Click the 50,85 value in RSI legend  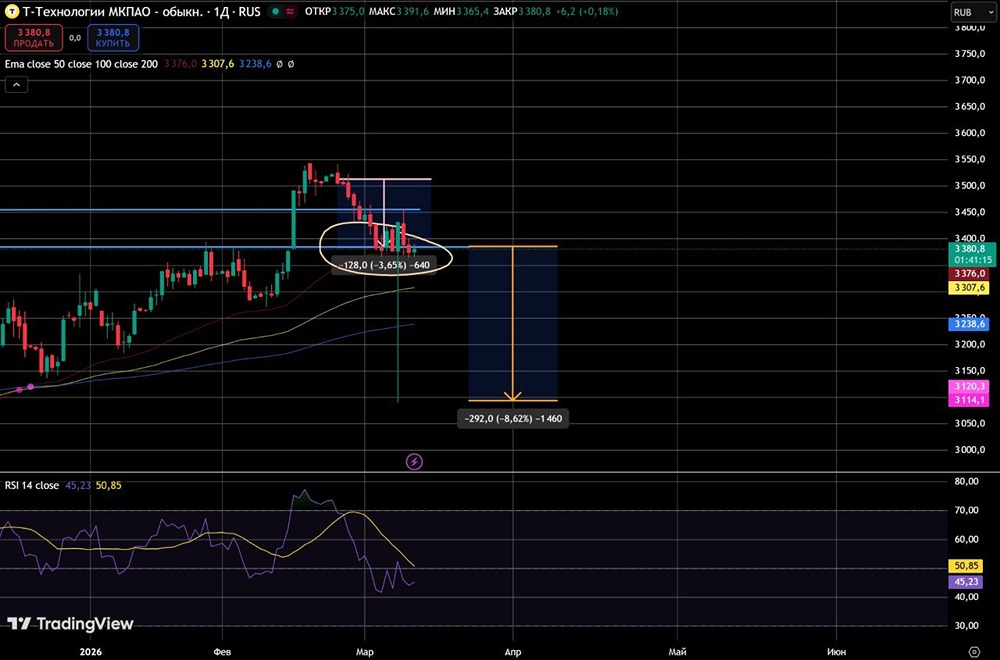[x=108, y=485]
